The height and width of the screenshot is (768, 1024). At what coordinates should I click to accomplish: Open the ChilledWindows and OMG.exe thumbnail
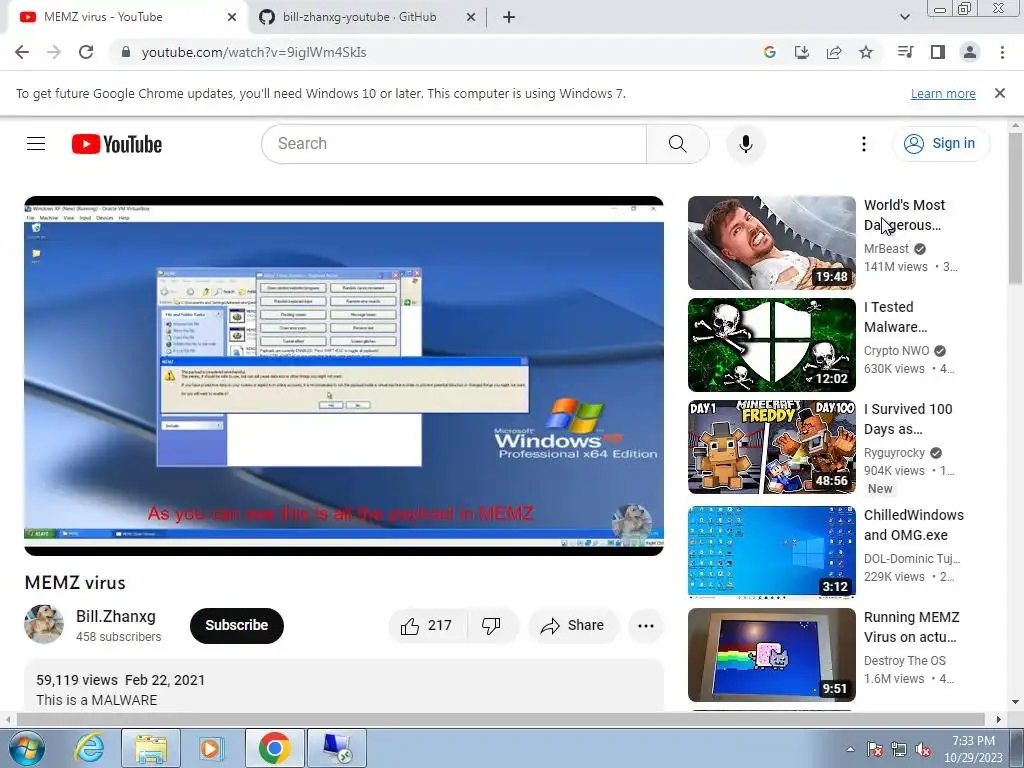pyautogui.click(x=772, y=552)
